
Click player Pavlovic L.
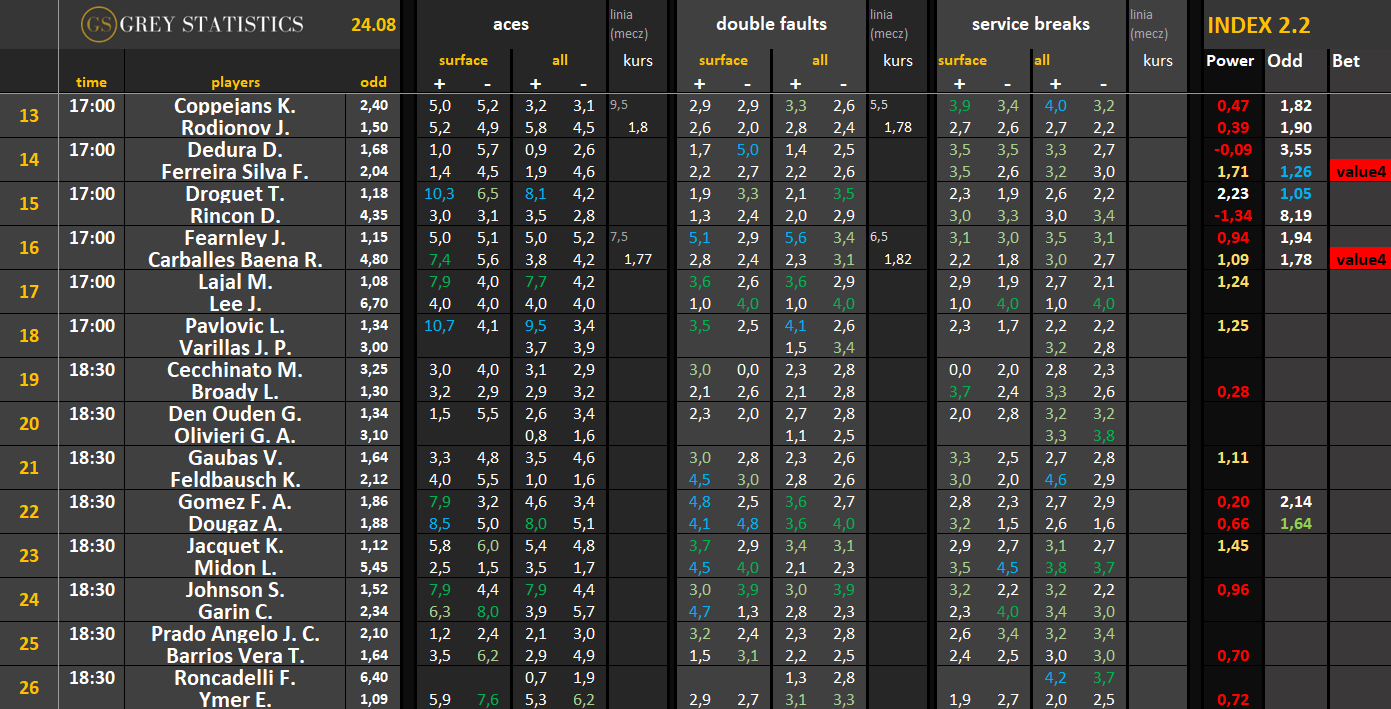[235, 326]
